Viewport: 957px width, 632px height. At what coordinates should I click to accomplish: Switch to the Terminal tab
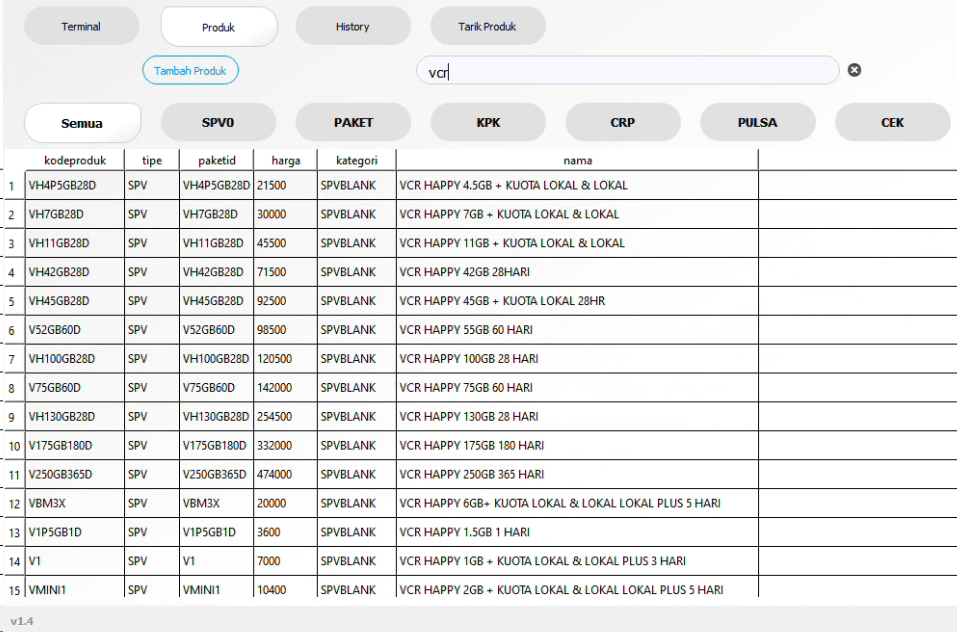pyautogui.click(x=81, y=25)
